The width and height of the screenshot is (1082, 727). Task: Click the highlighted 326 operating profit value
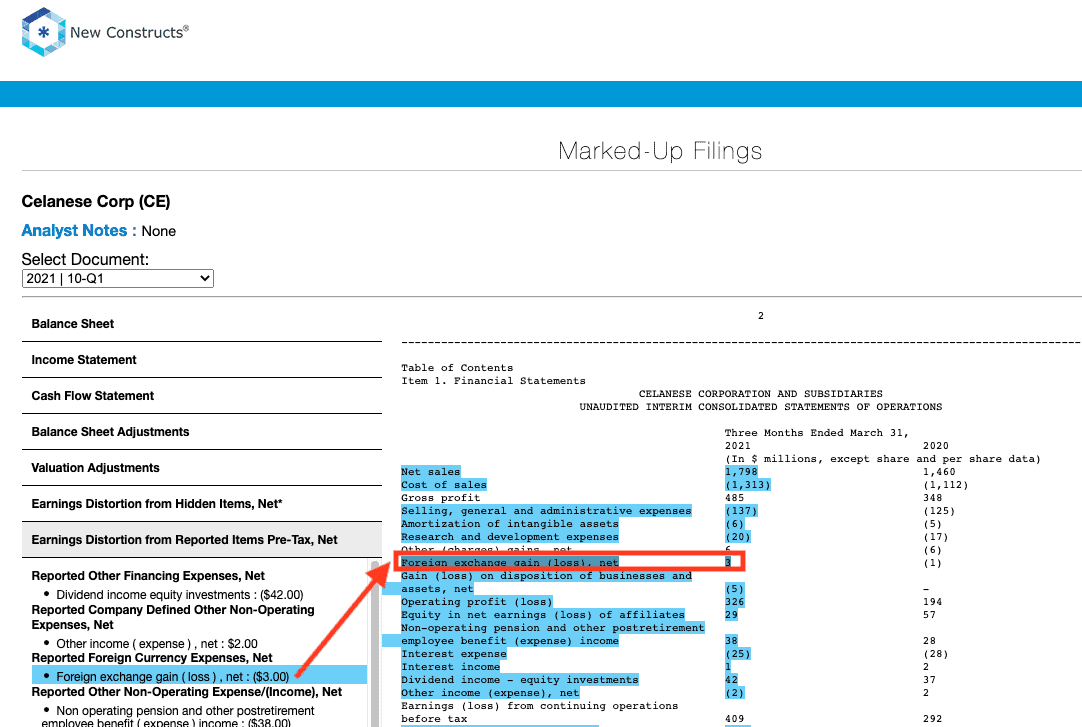(x=734, y=602)
